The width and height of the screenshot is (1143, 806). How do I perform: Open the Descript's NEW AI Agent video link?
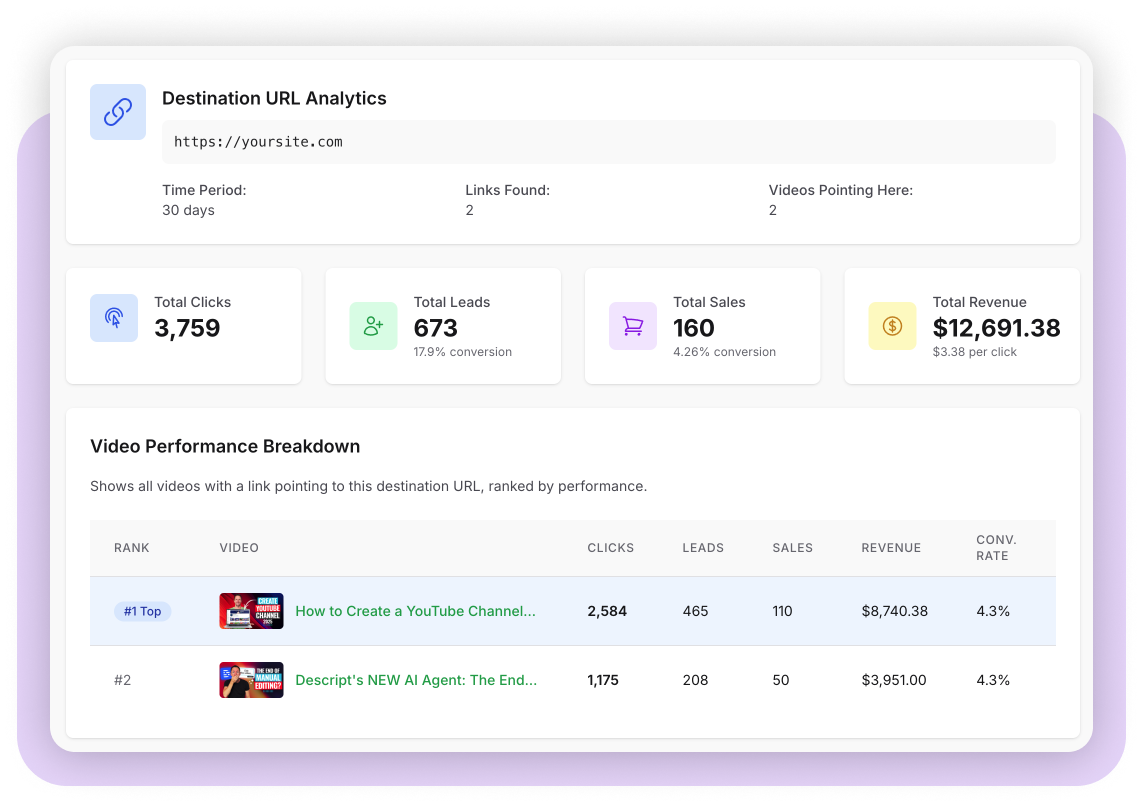click(x=416, y=680)
